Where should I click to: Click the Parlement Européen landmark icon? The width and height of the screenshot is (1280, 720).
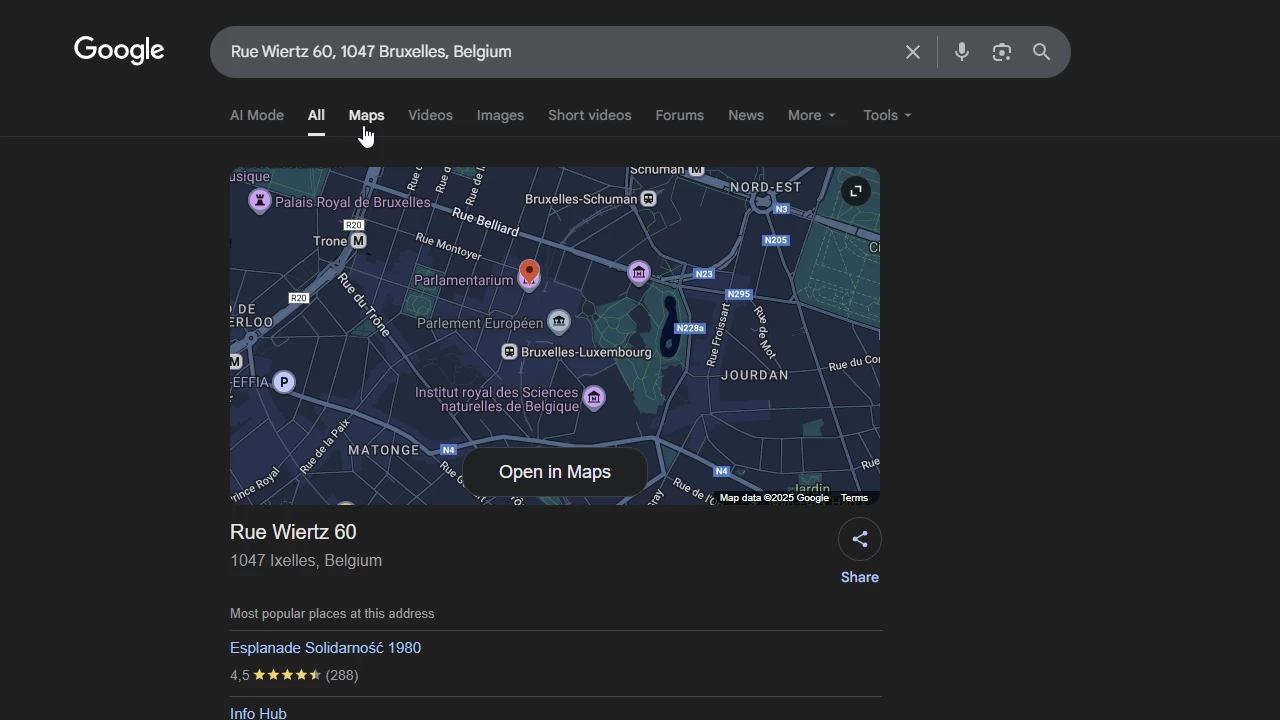(559, 322)
